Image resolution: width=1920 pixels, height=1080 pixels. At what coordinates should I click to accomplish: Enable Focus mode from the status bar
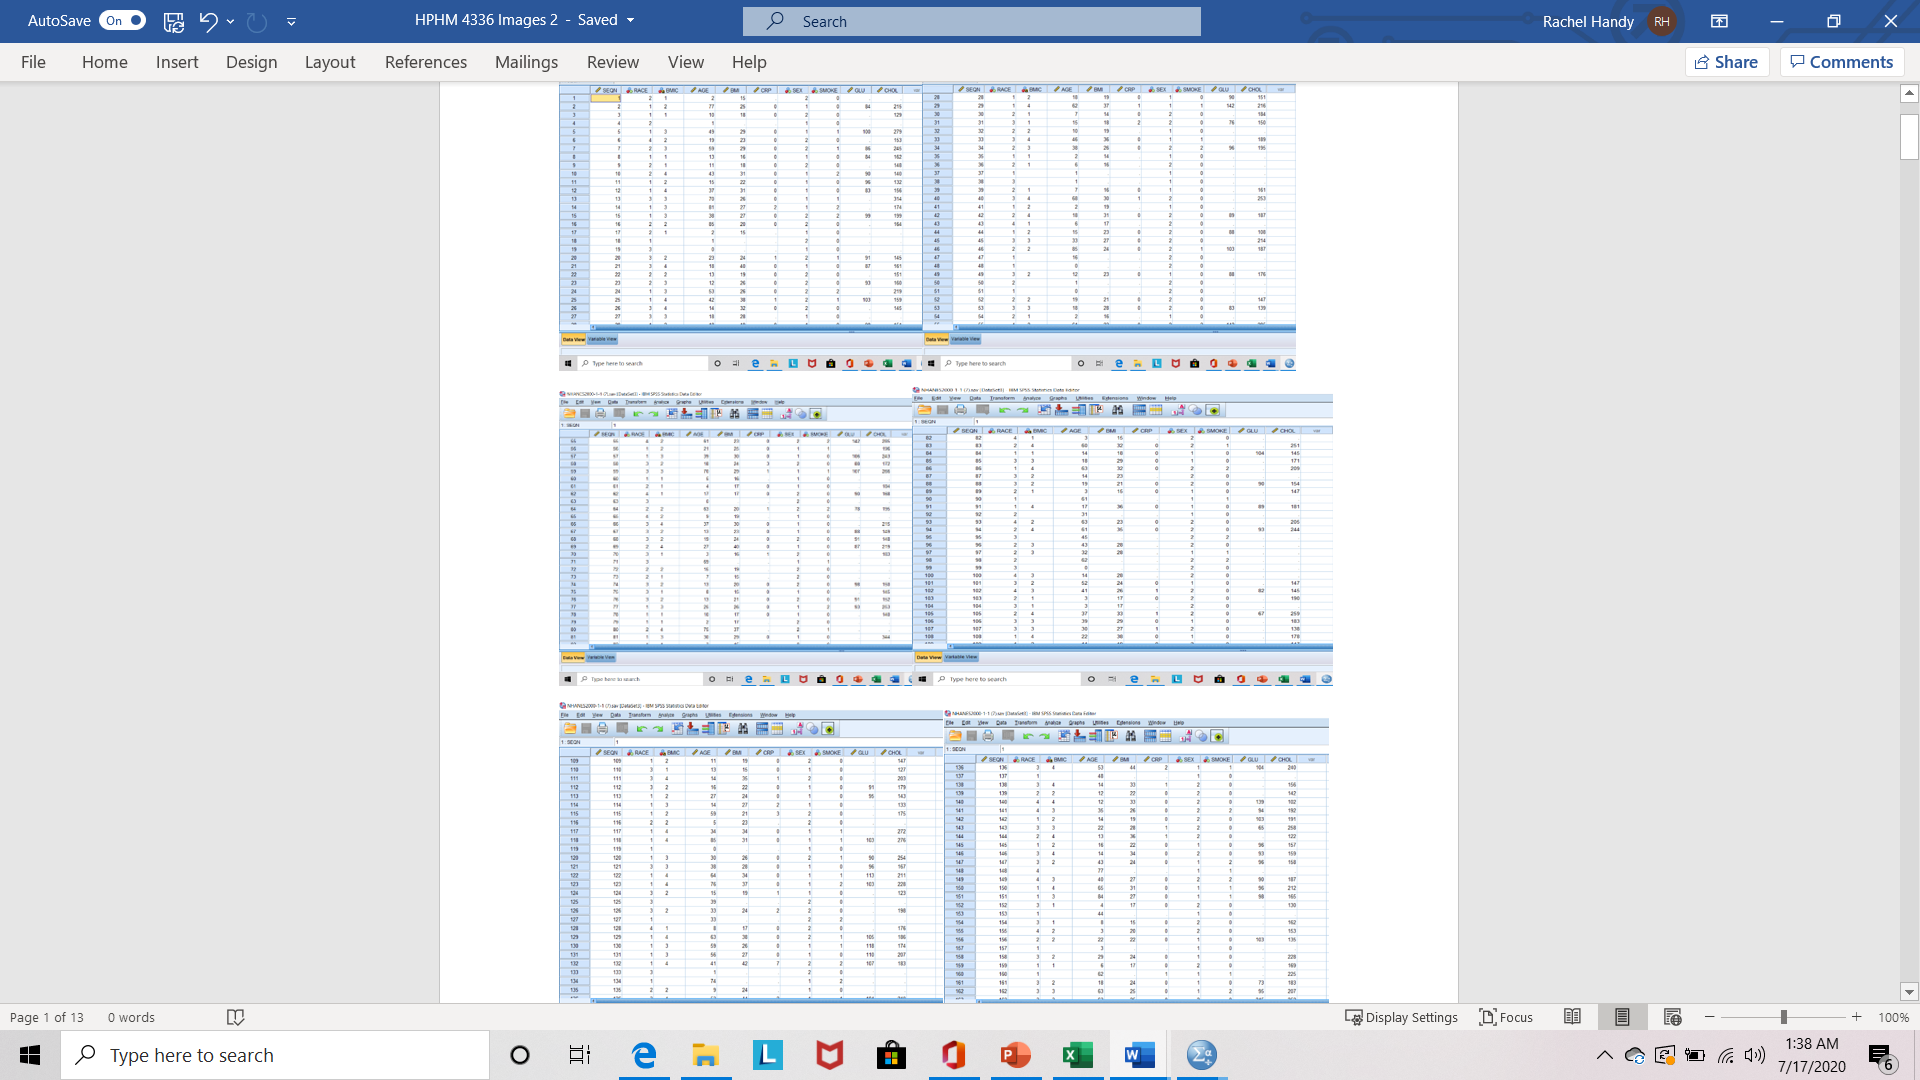1505,1017
